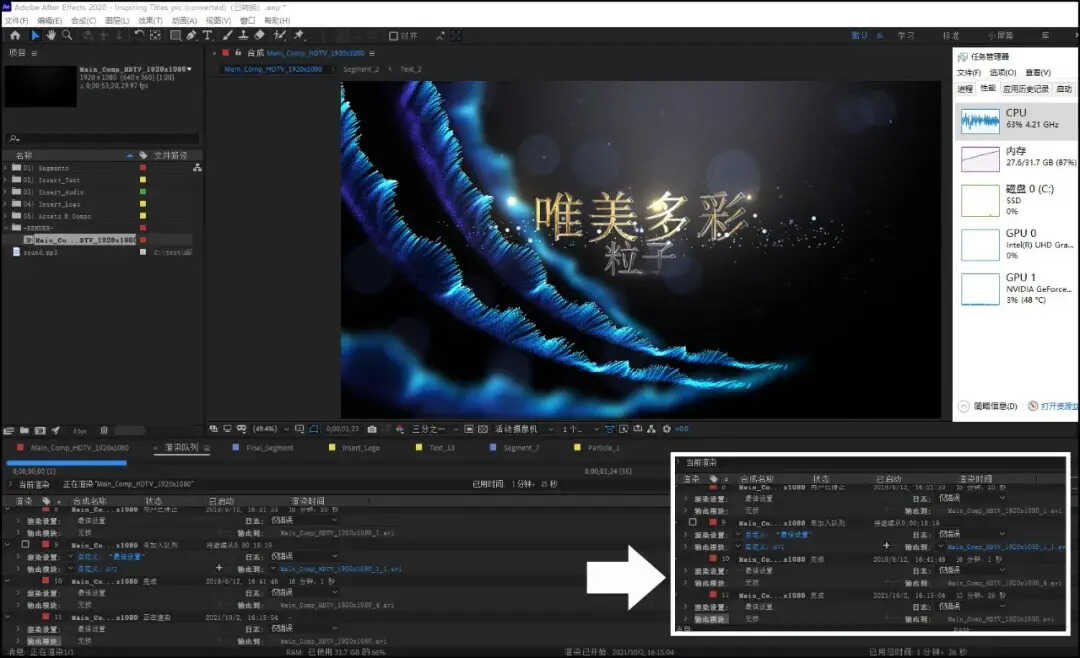The image size is (1080, 658).
Task: Open the 项目 panel menu icon
Action: (x=34, y=53)
